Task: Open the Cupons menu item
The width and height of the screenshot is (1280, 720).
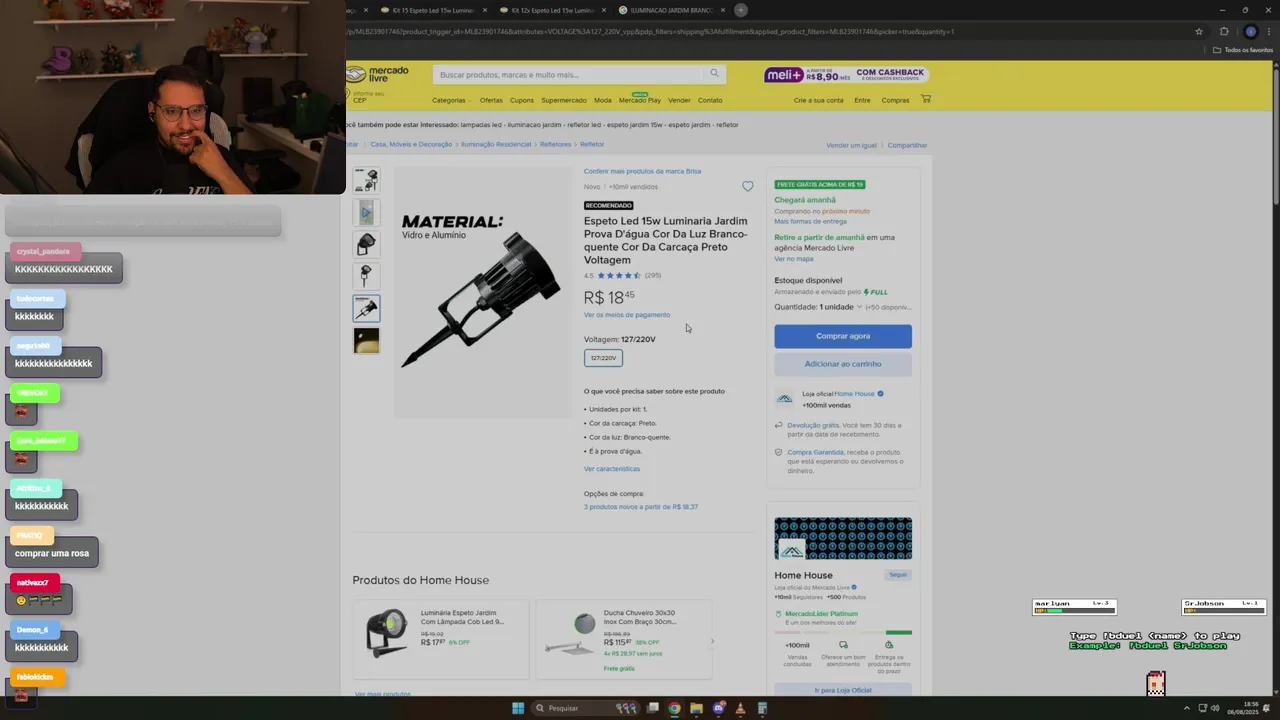Action: (522, 100)
